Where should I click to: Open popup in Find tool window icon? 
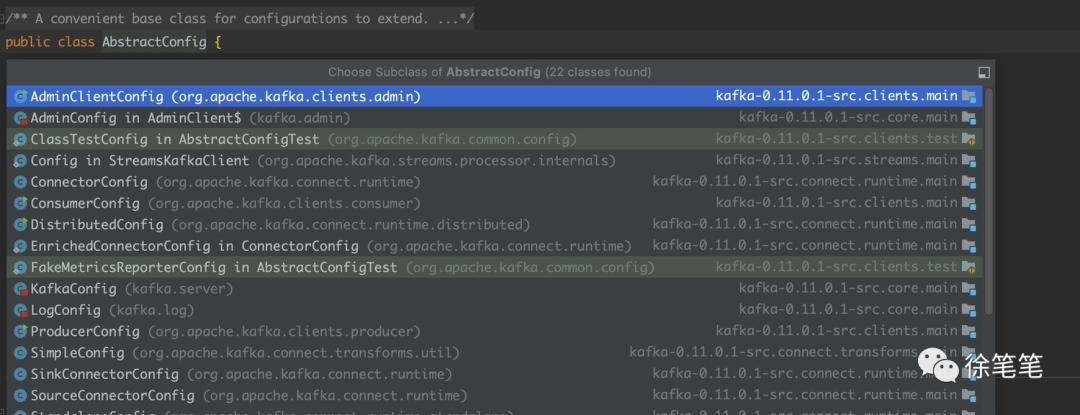tap(984, 72)
